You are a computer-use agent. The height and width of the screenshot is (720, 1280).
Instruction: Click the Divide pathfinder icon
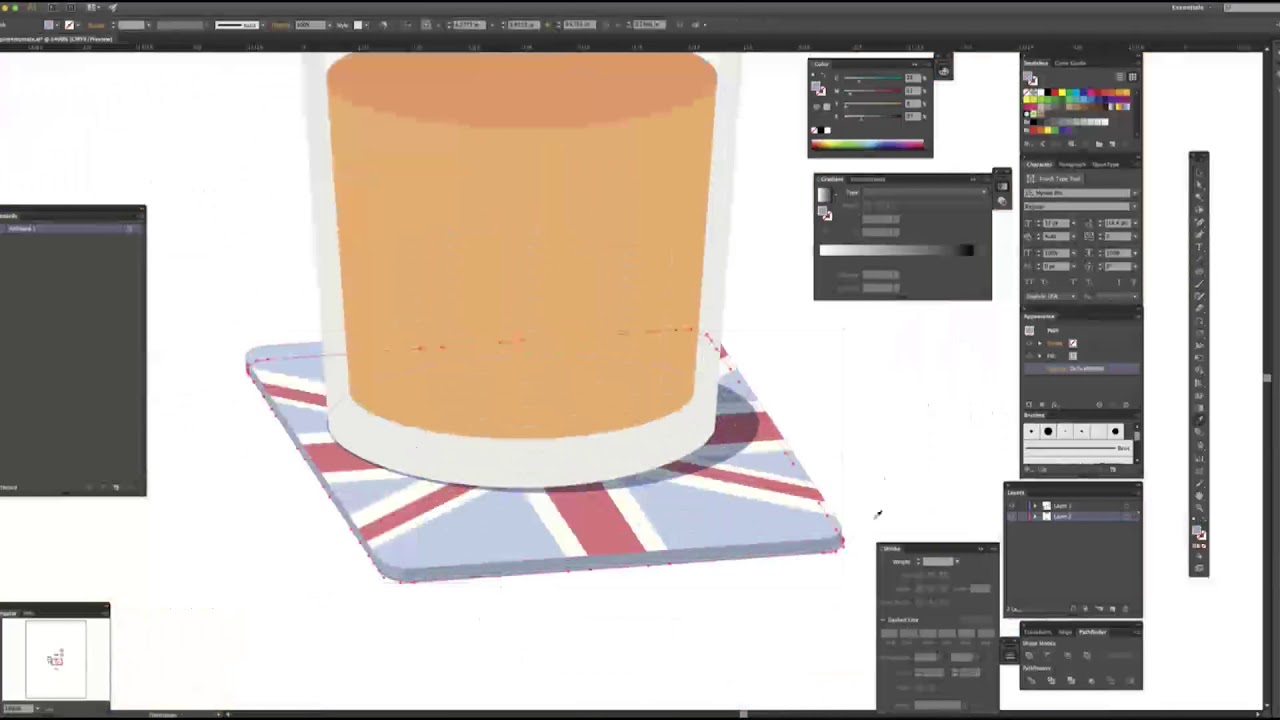1031,680
